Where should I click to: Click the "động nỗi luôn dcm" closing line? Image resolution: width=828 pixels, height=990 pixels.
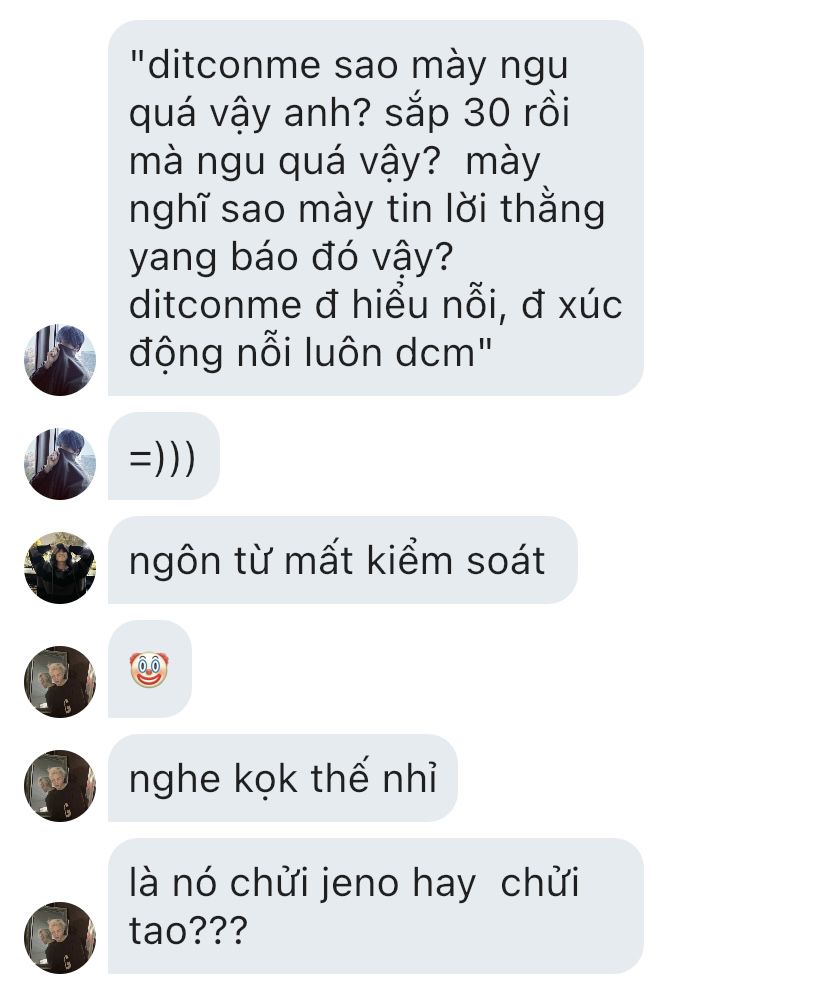310,353
